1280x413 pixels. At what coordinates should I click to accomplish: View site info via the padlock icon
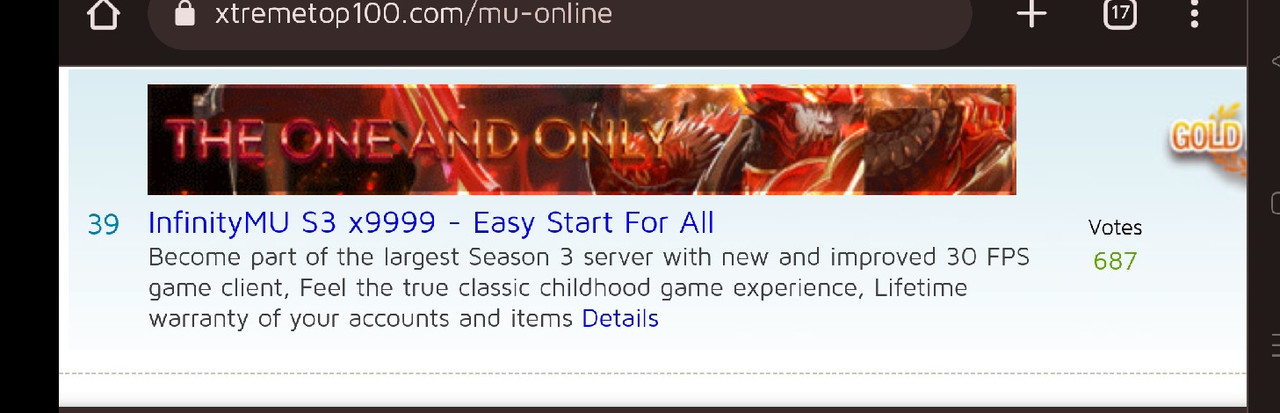pyautogui.click(x=183, y=13)
